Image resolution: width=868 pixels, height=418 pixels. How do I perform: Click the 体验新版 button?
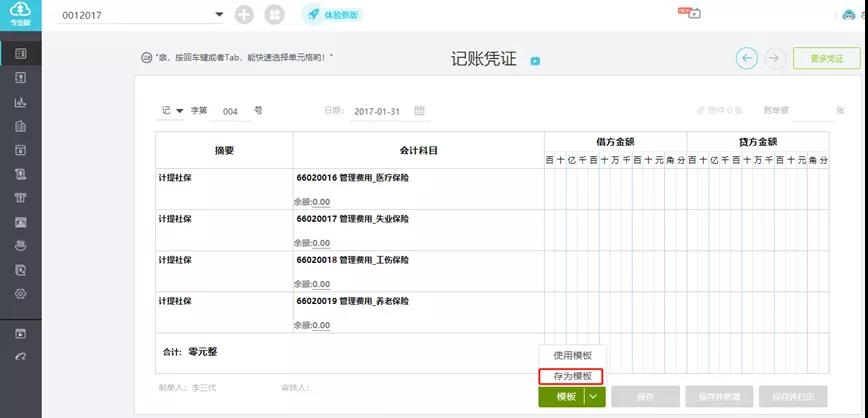click(333, 14)
